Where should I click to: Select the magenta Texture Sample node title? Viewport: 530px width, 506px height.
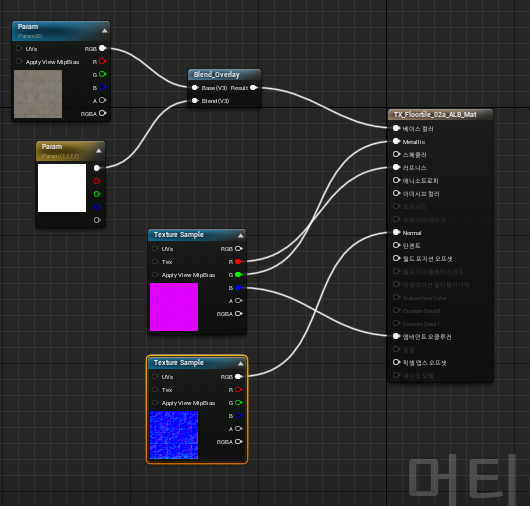pos(179,235)
